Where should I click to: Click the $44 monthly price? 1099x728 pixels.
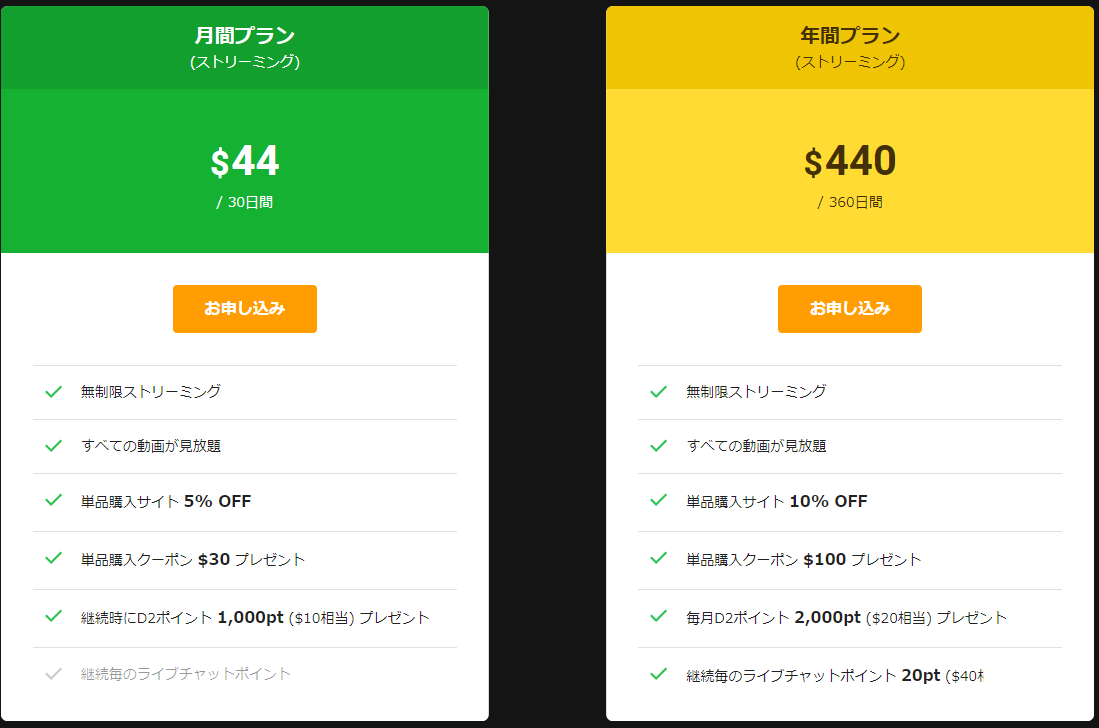pyautogui.click(x=244, y=162)
